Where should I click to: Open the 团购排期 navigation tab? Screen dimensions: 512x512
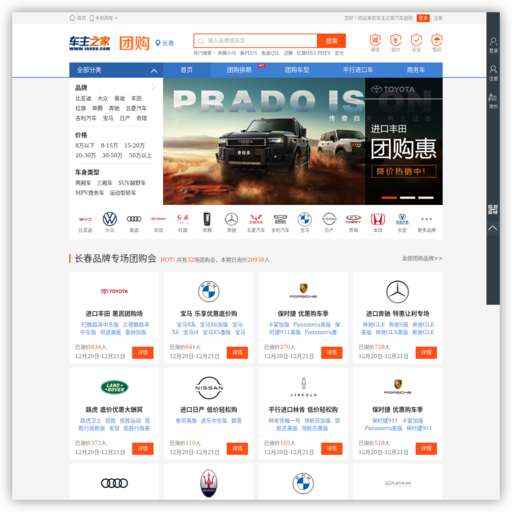239,70
